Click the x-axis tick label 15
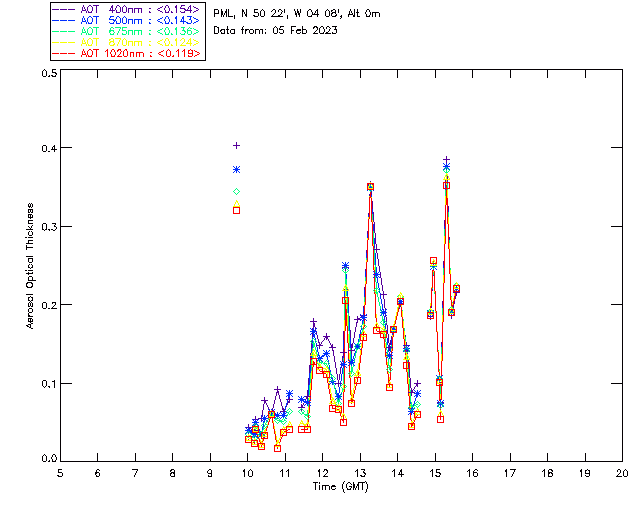Viewport: 640px width, 512px height. pos(435,473)
